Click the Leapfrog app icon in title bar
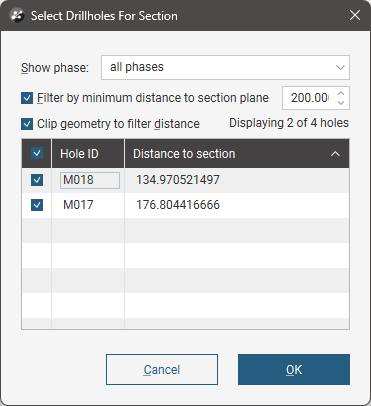Viewport: 371px width, 406px height. point(17,16)
